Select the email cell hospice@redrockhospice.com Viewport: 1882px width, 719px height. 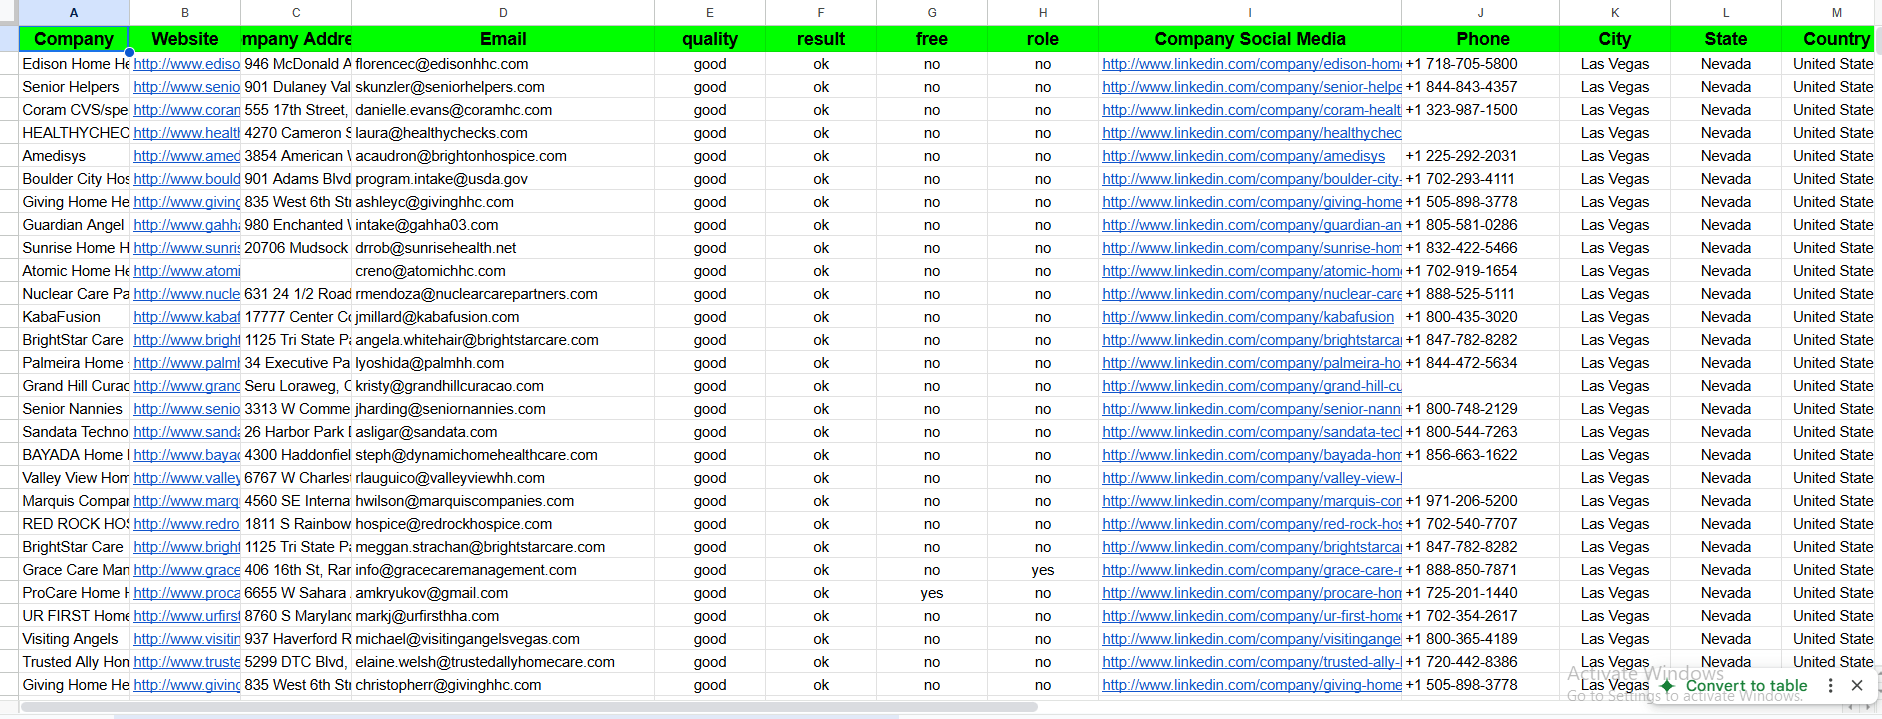pyautogui.click(x=503, y=524)
